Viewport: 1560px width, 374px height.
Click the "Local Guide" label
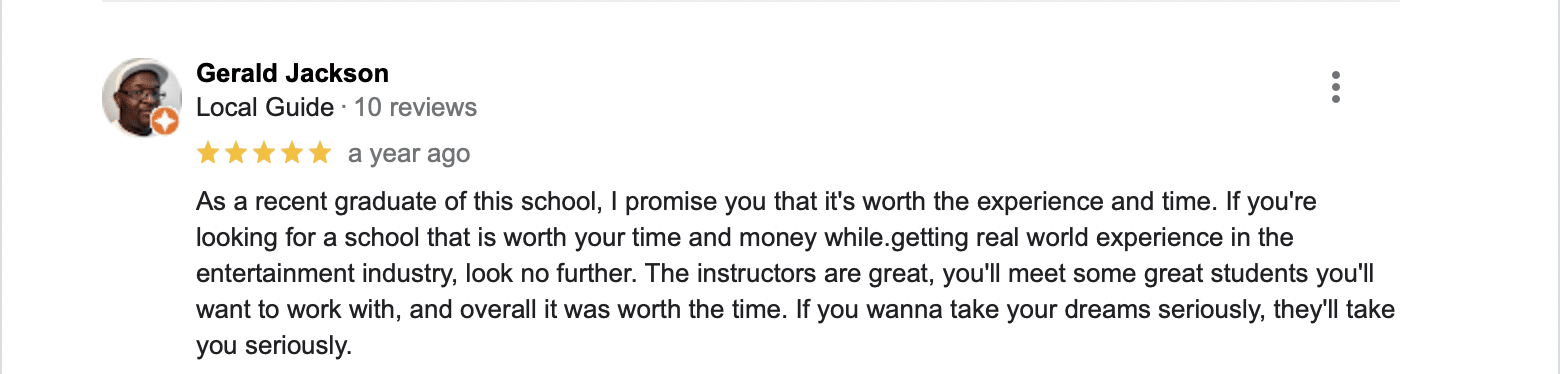pos(265,107)
